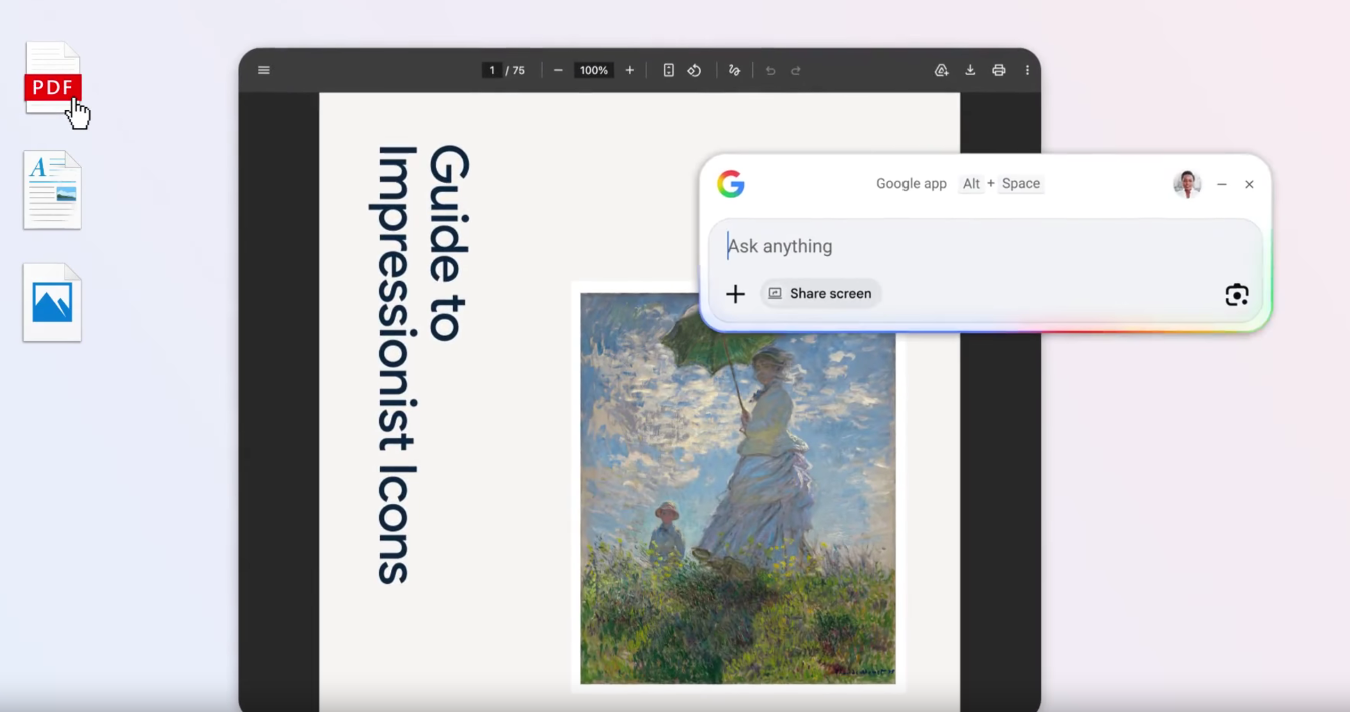Zoom in with the plus button
Image resolution: width=1350 pixels, height=712 pixels.
tap(629, 70)
